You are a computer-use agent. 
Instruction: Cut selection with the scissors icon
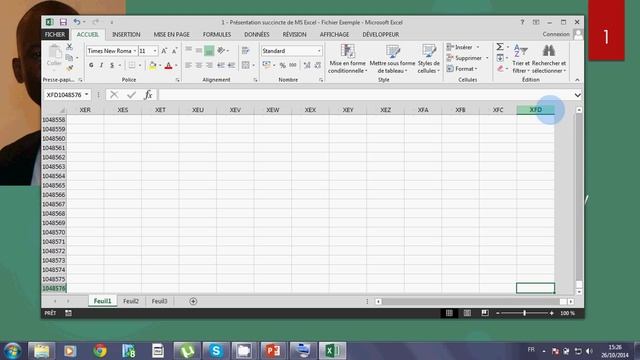click(69, 47)
